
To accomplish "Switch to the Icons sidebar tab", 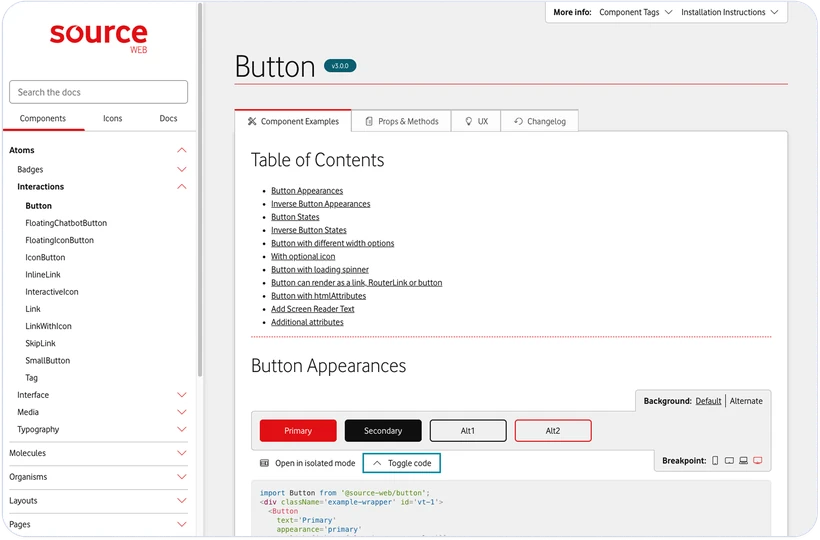I will [112, 119].
